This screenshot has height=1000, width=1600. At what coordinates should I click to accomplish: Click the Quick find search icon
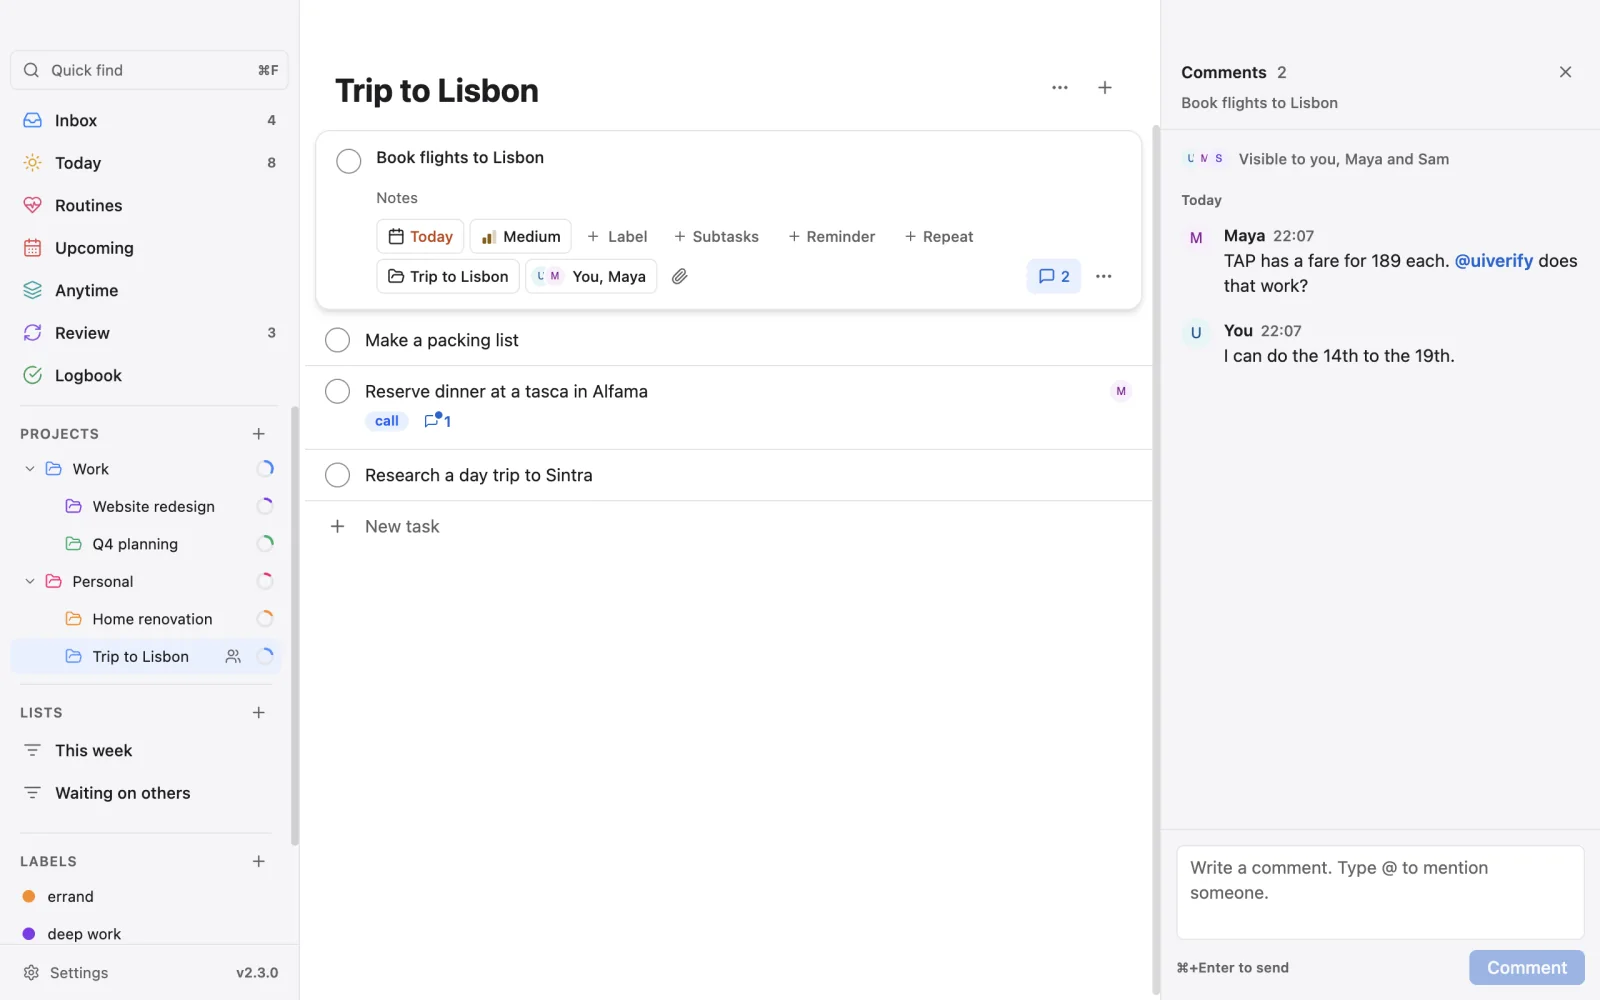click(x=31, y=70)
